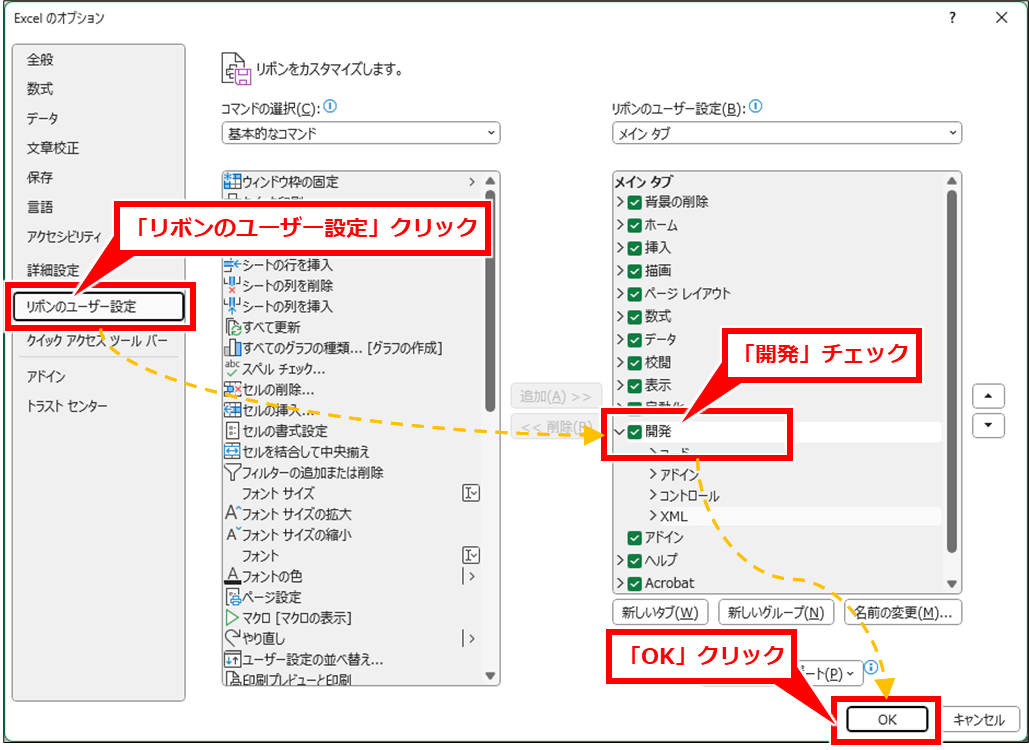The width and height of the screenshot is (1029, 750).
Task: Toggle the 開発 tab checkbox
Action: click(x=635, y=432)
